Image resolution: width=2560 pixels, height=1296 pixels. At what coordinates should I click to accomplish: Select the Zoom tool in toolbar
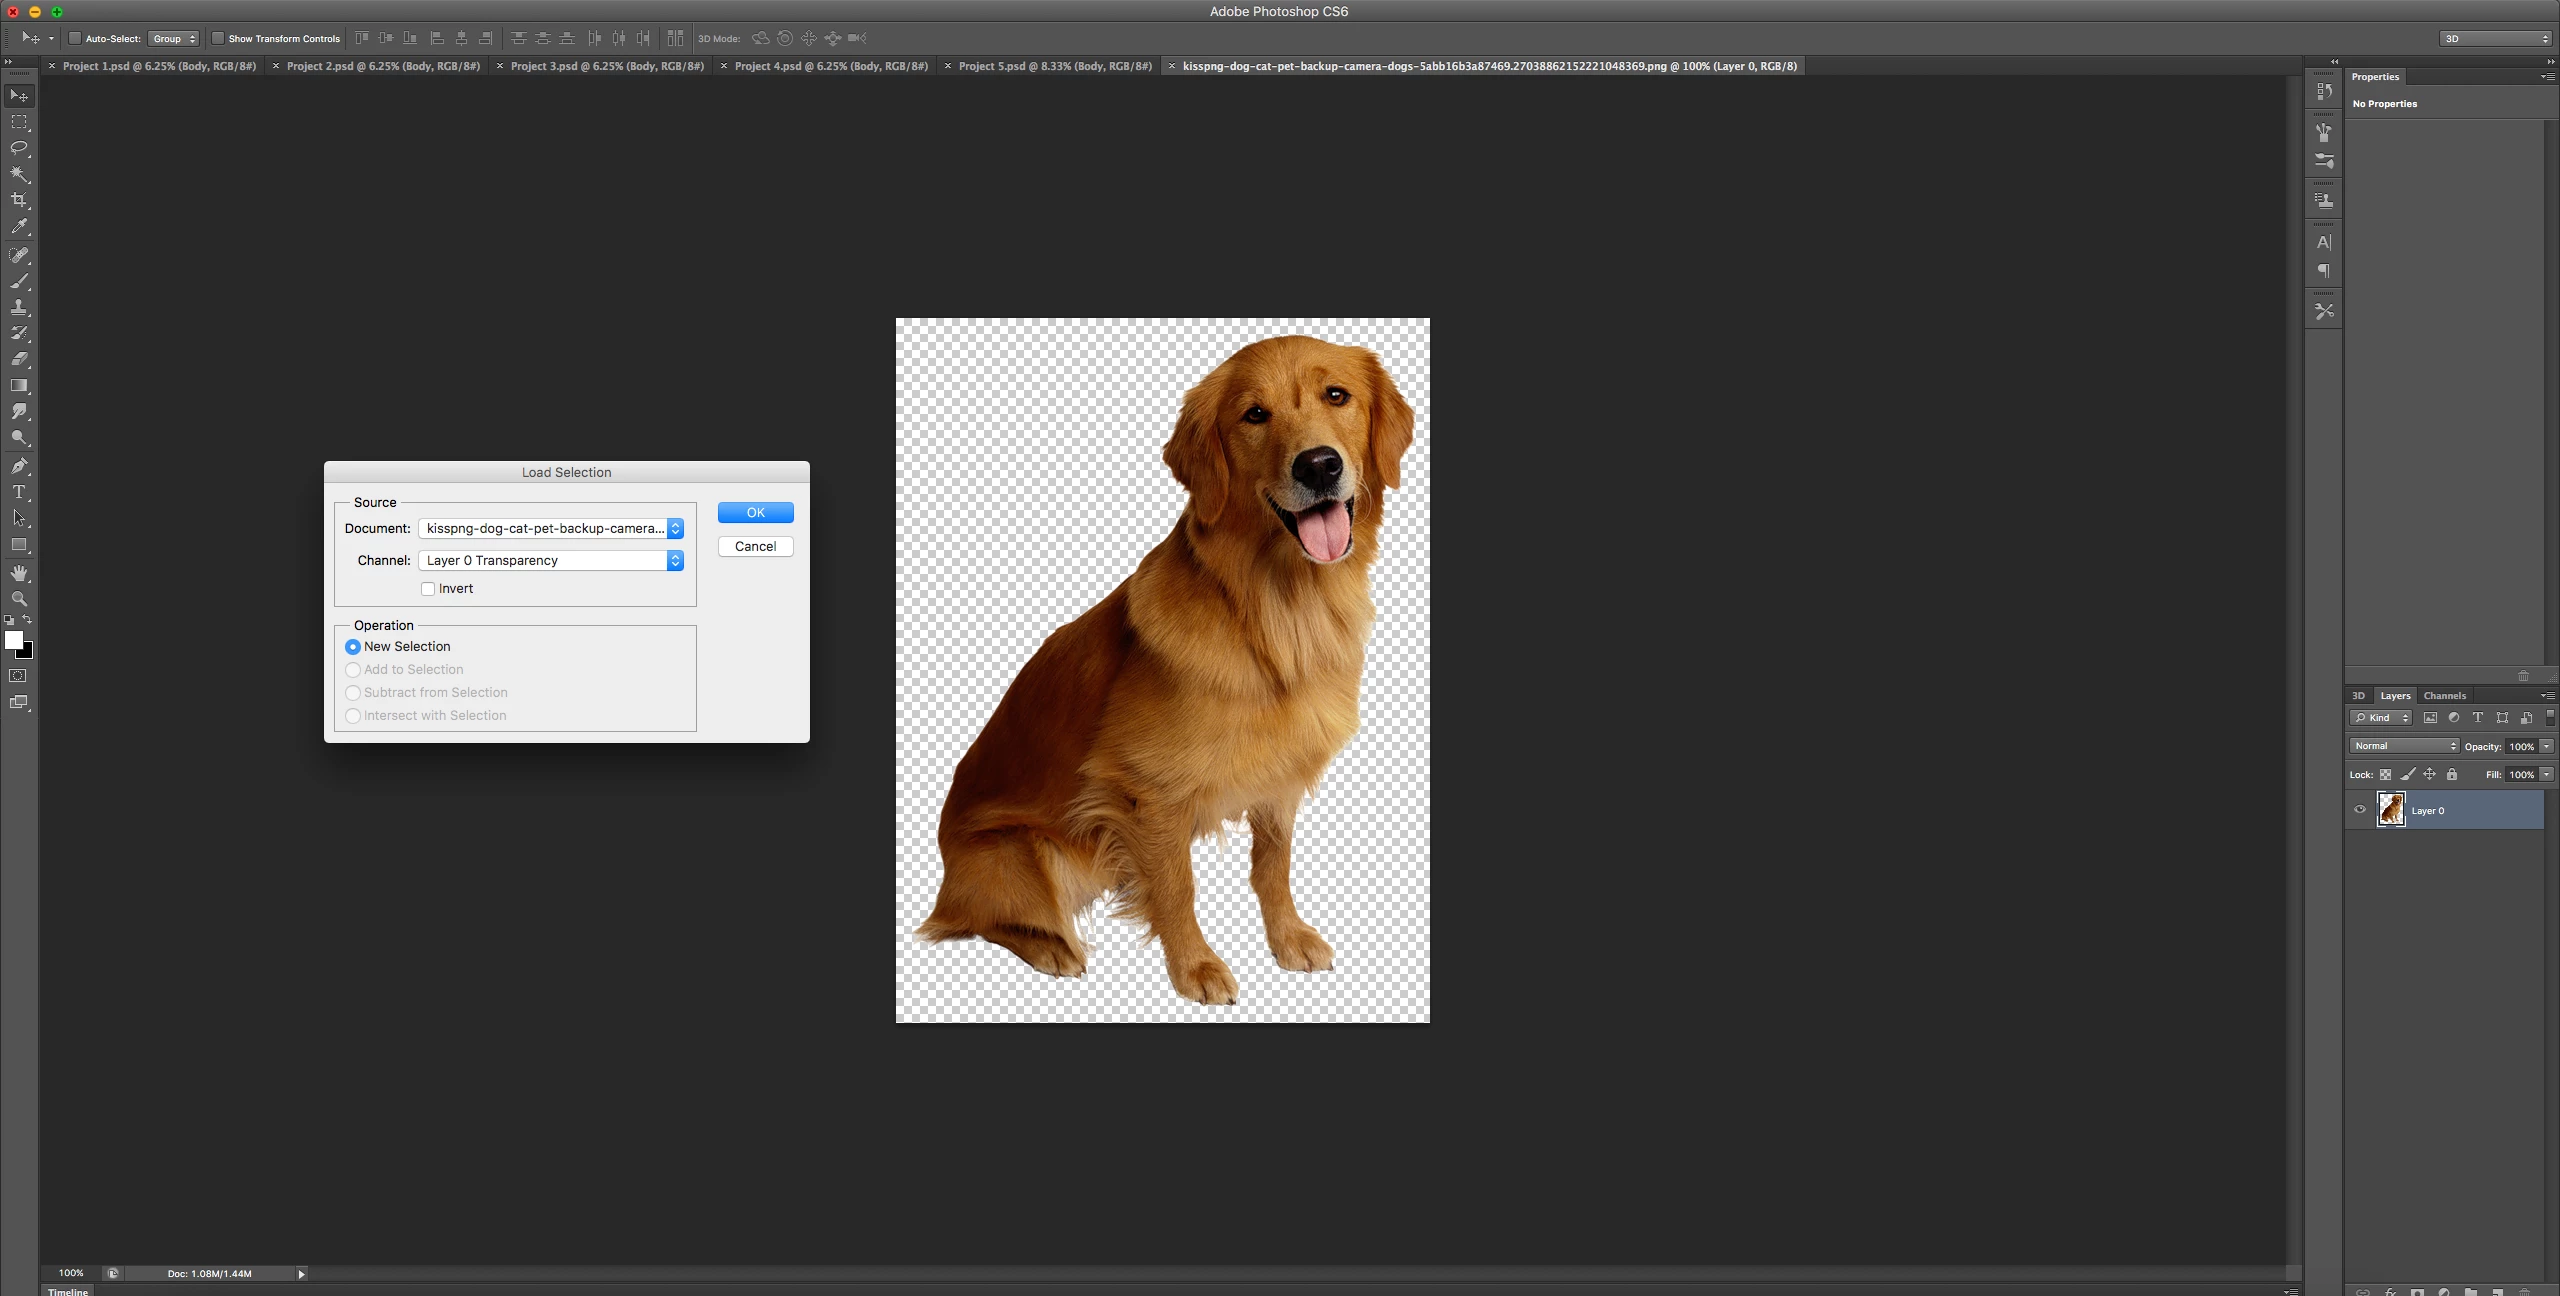[x=19, y=599]
